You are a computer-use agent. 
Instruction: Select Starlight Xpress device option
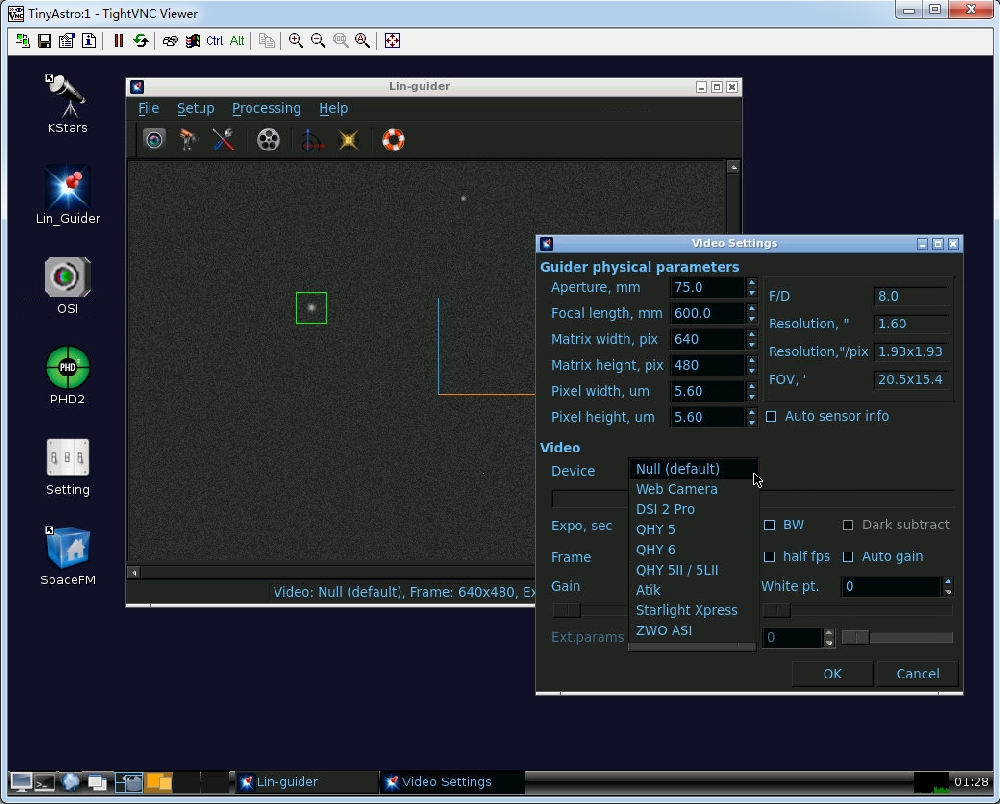693,610
